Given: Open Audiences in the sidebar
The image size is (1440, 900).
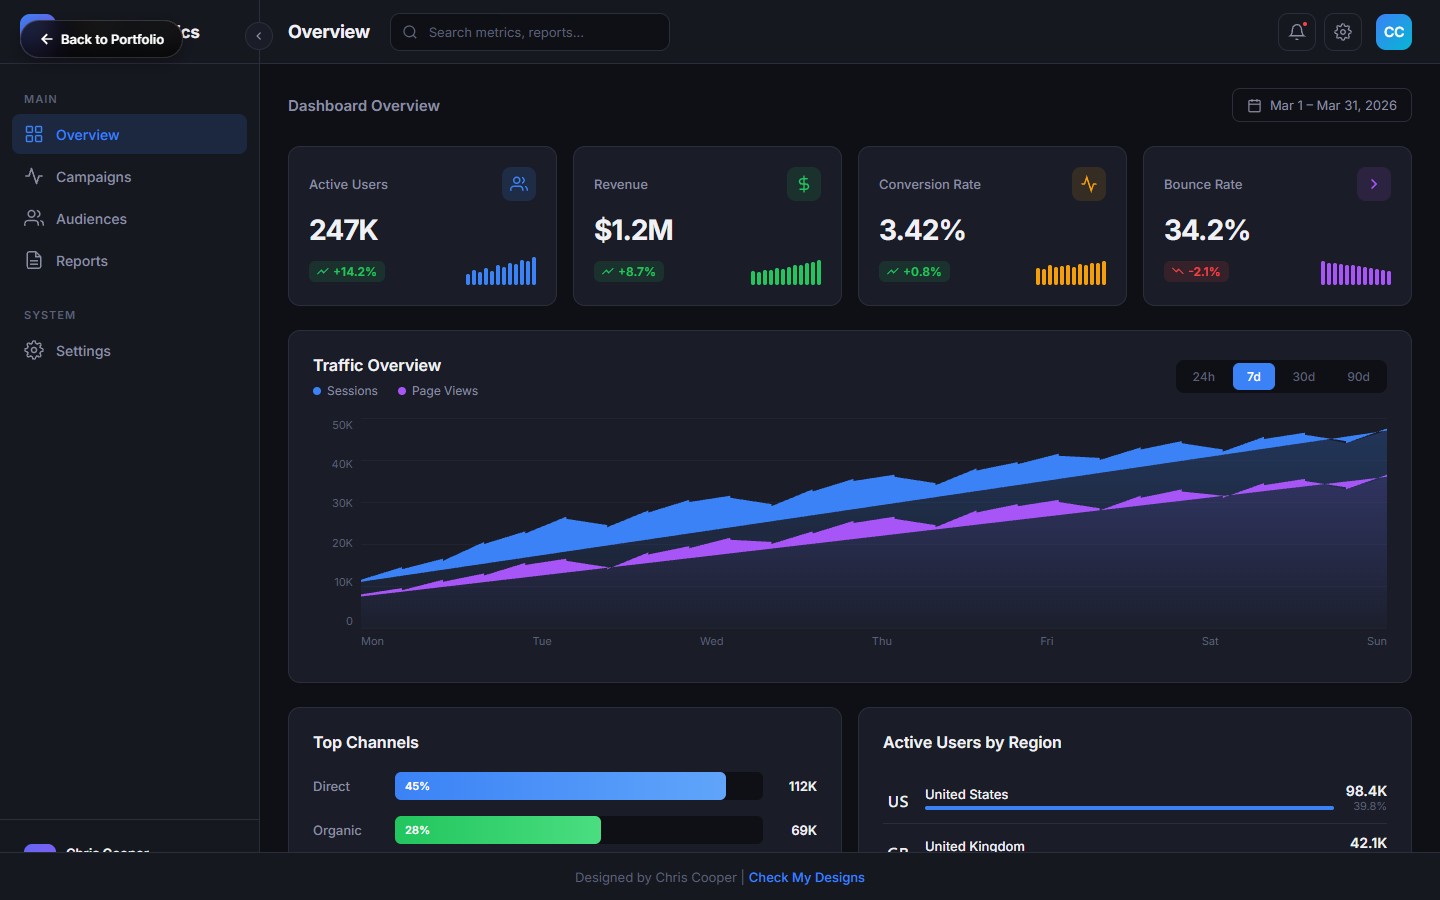Looking at the screenshot, I should 130,218.
